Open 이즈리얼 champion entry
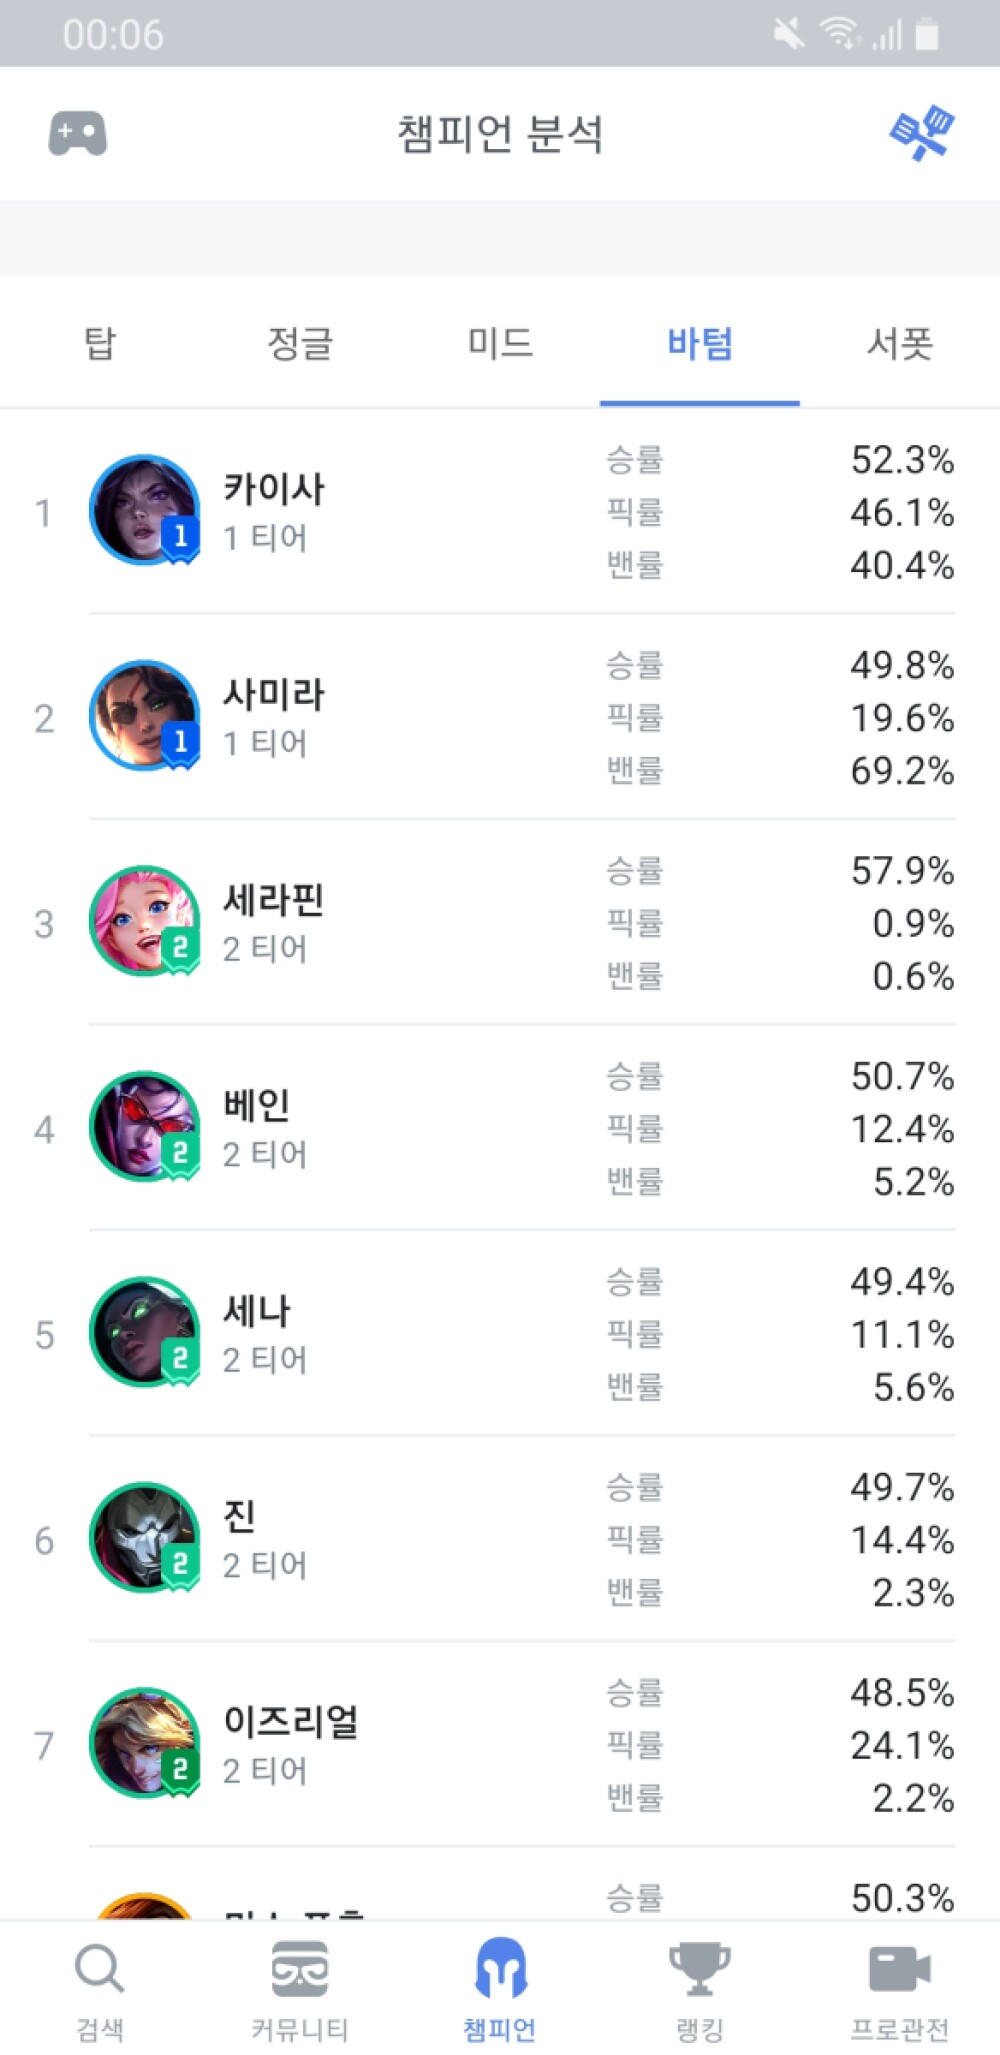The image size is (1000, 2055). (x=500, y=1745)
